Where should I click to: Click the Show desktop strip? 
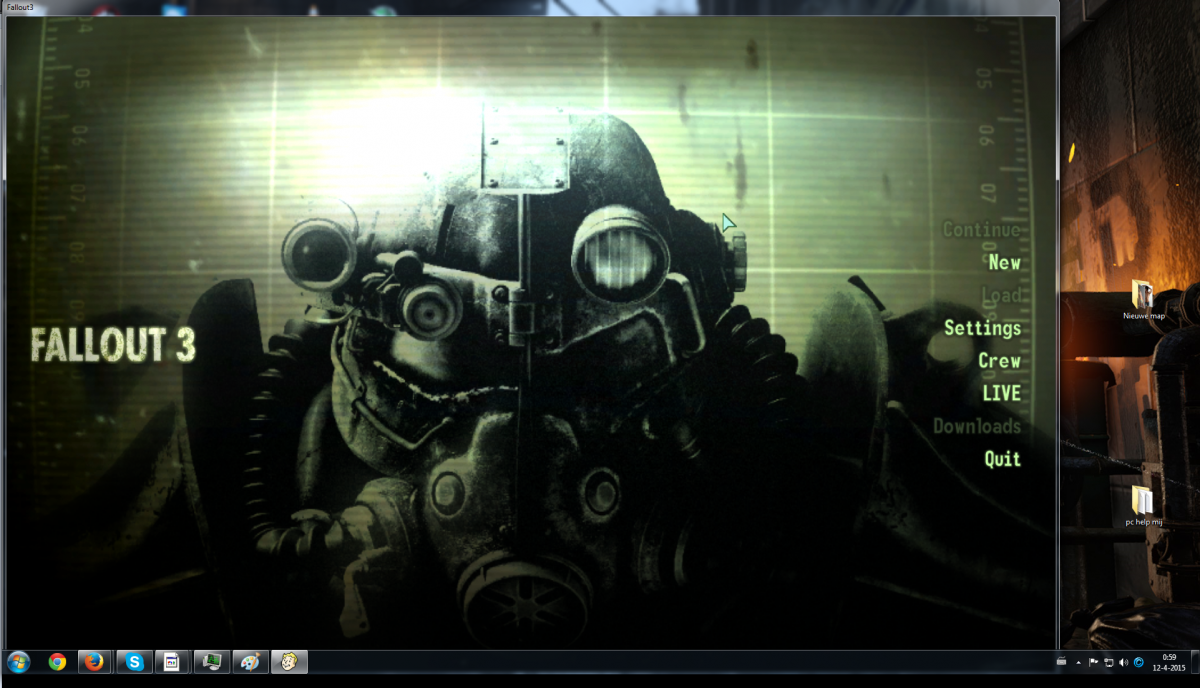pos(1195,662)
